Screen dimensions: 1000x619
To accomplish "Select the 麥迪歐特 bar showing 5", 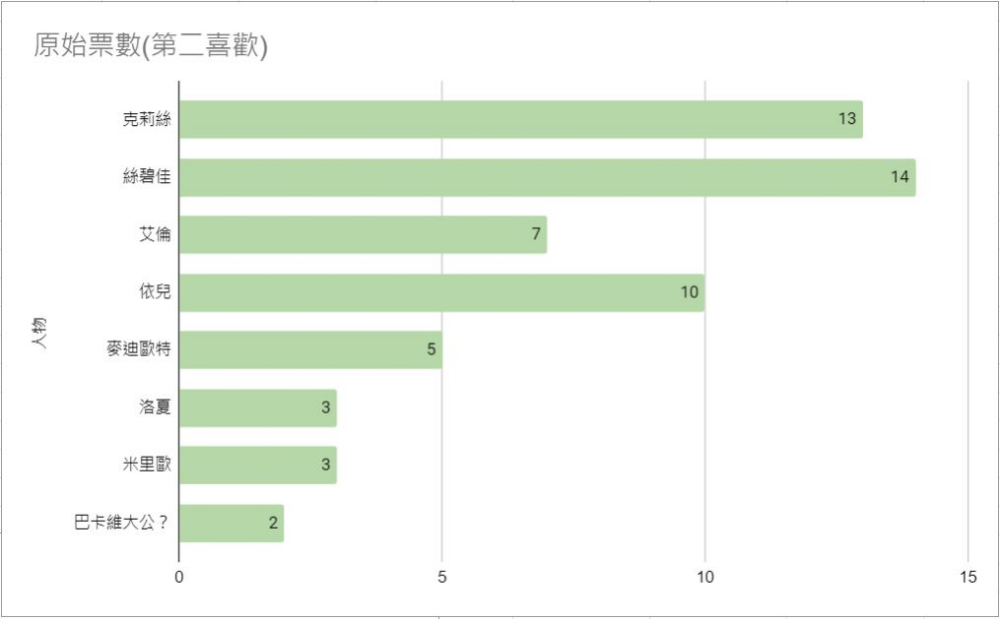I will pyautogui.click(x=311, y=350).
